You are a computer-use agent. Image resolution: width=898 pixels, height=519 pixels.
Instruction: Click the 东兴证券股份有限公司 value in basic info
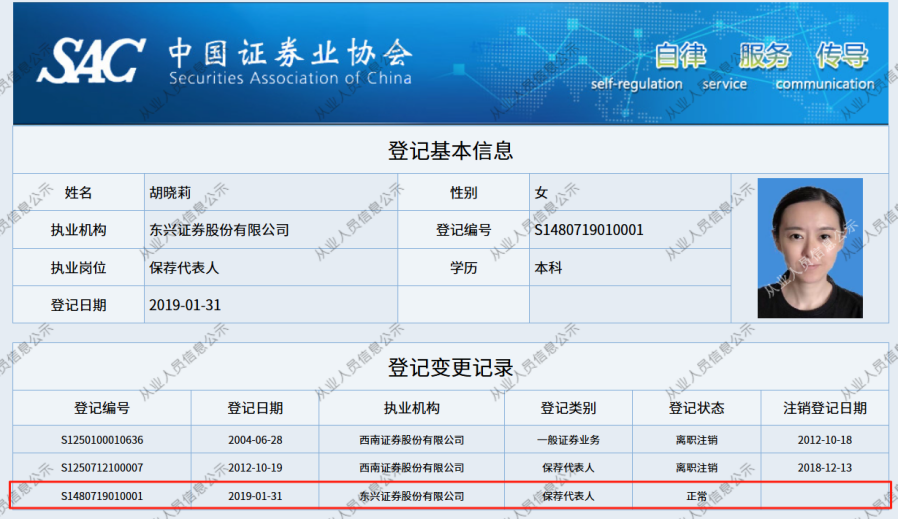(219, 230)
